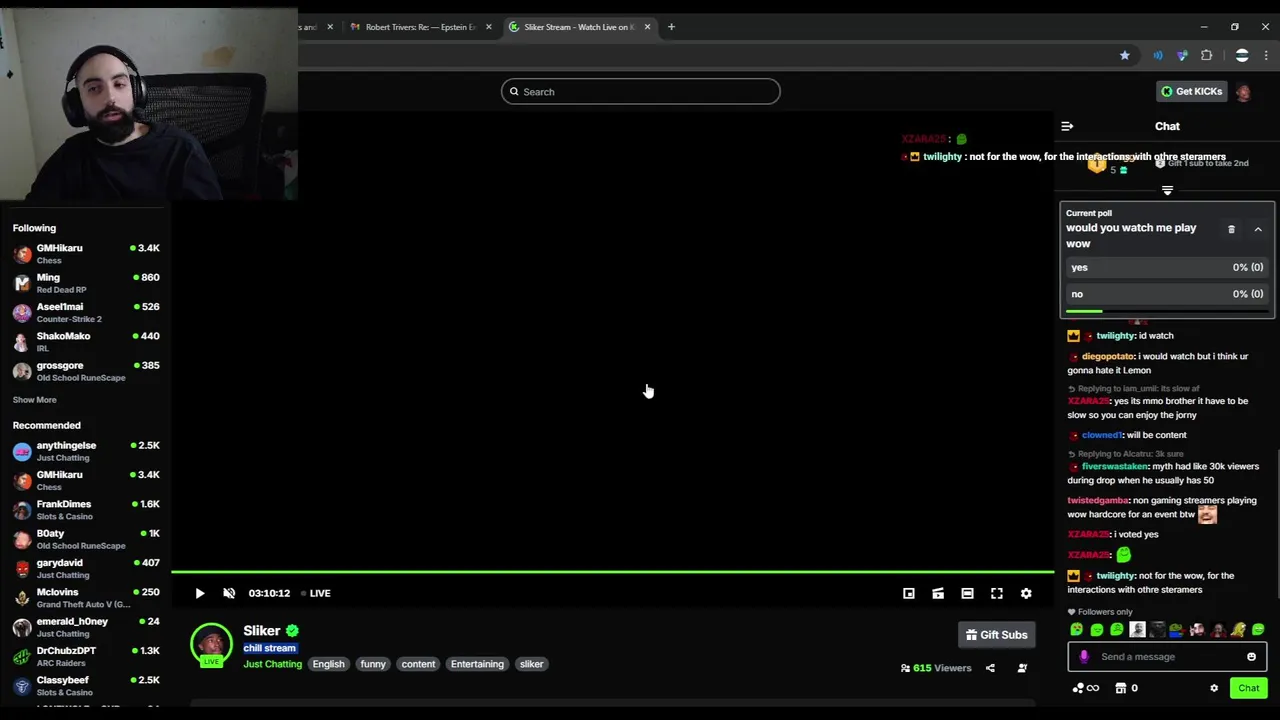Insert last green laughing emote
Image resolution: width=1280 pixels, height=720 pixels.
pos(1258,630)
